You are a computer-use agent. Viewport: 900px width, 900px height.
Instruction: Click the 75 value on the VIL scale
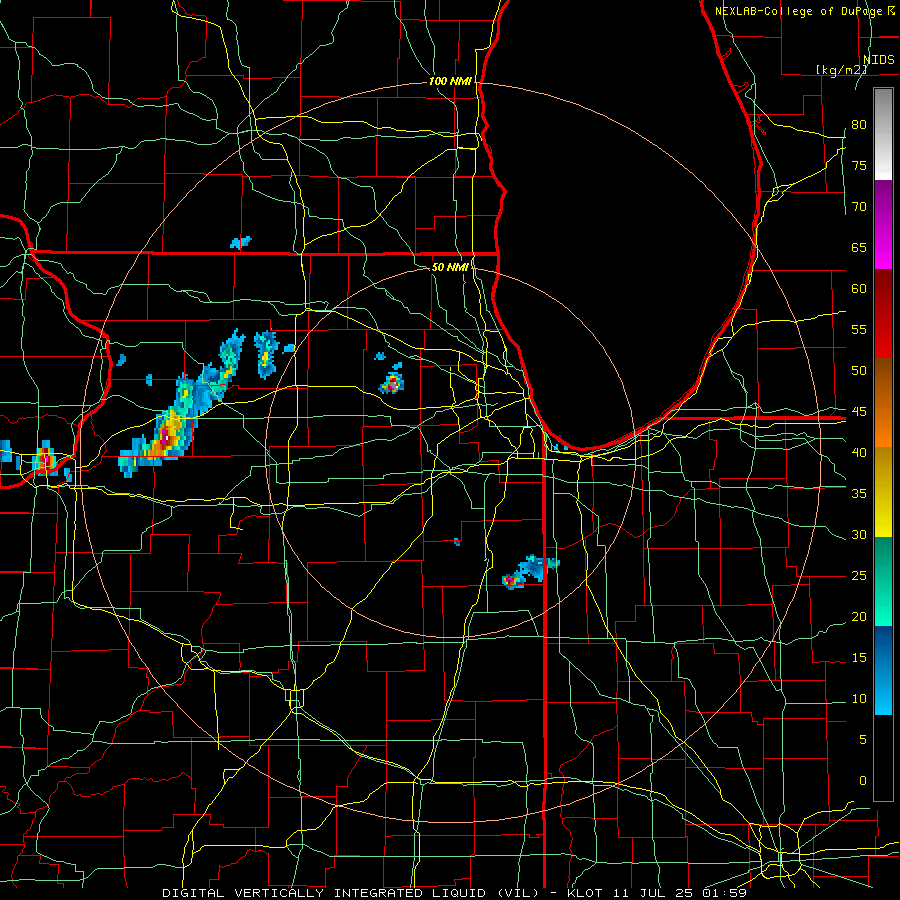click(x=859, y=166)
